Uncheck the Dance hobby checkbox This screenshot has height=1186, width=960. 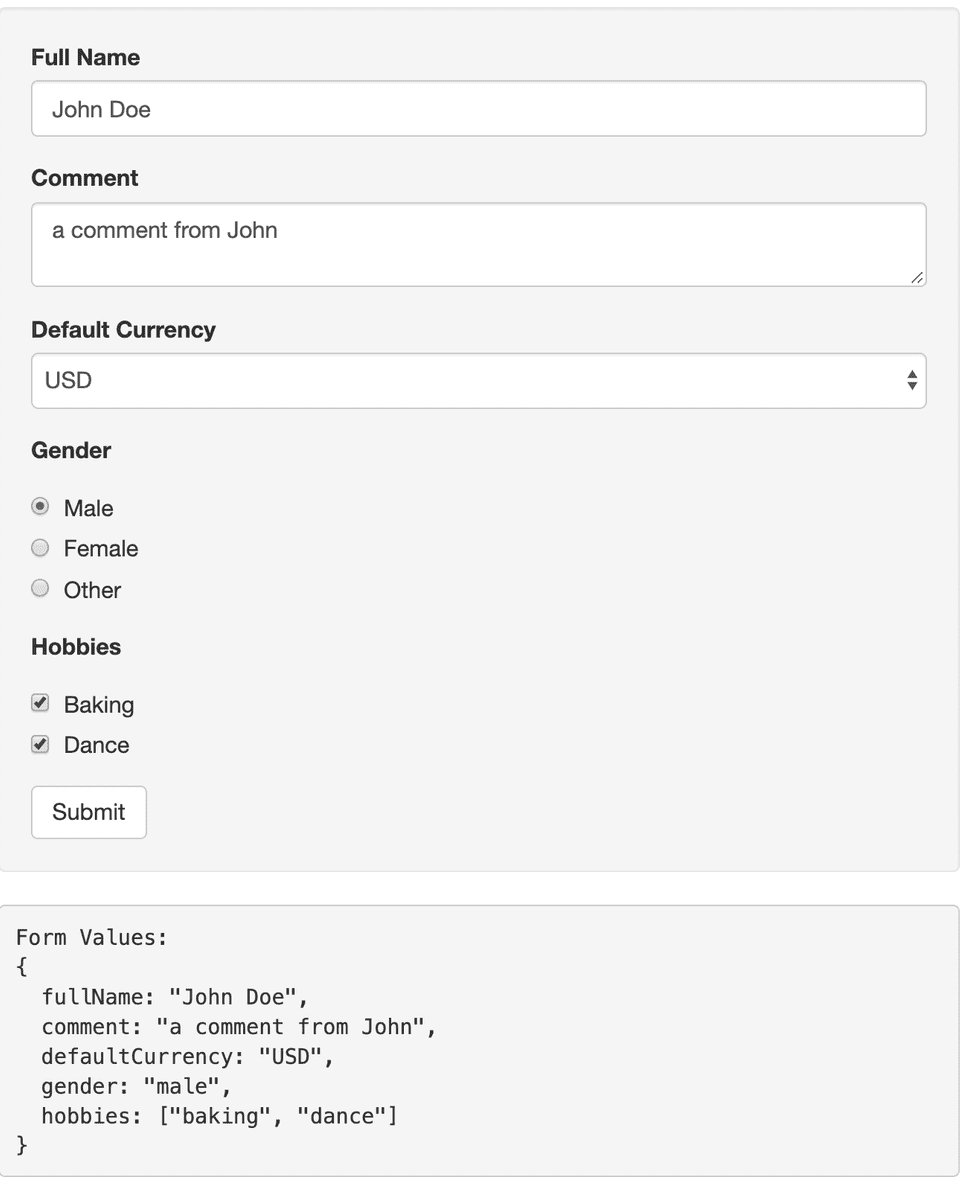39,744
